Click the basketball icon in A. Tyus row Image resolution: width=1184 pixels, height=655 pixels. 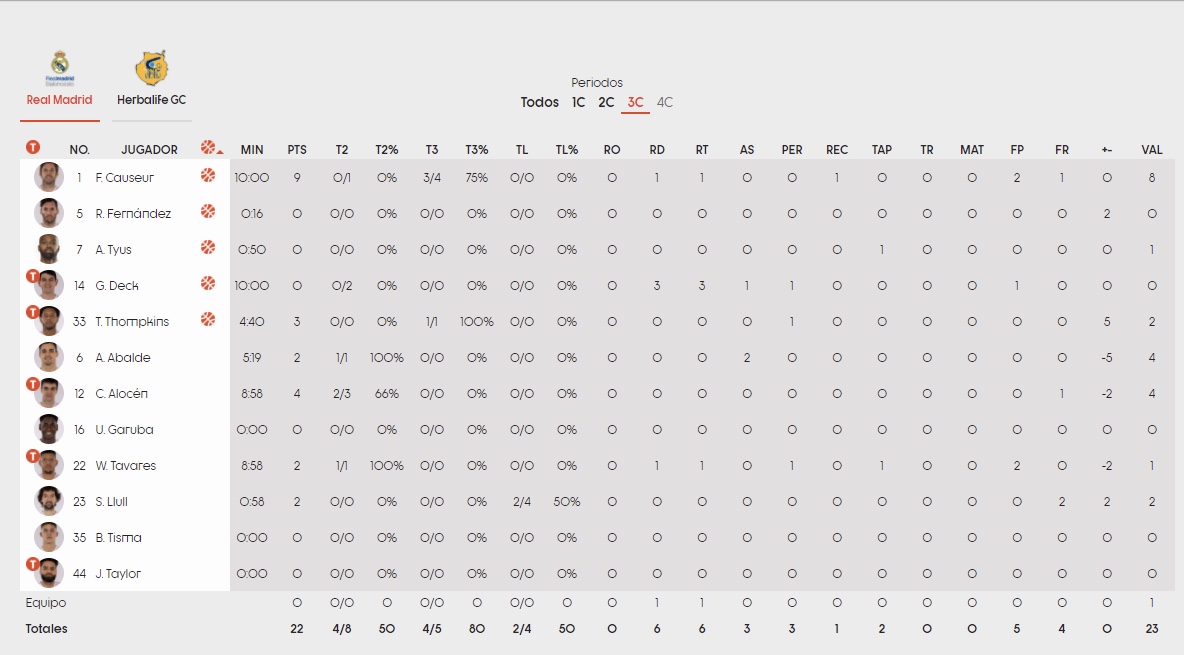coord(208,248)
